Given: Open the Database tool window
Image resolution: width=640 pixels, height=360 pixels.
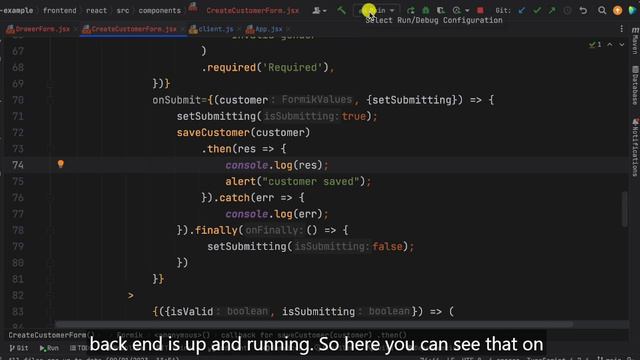Looking at the screenshot, I should (x=635, y=85).
